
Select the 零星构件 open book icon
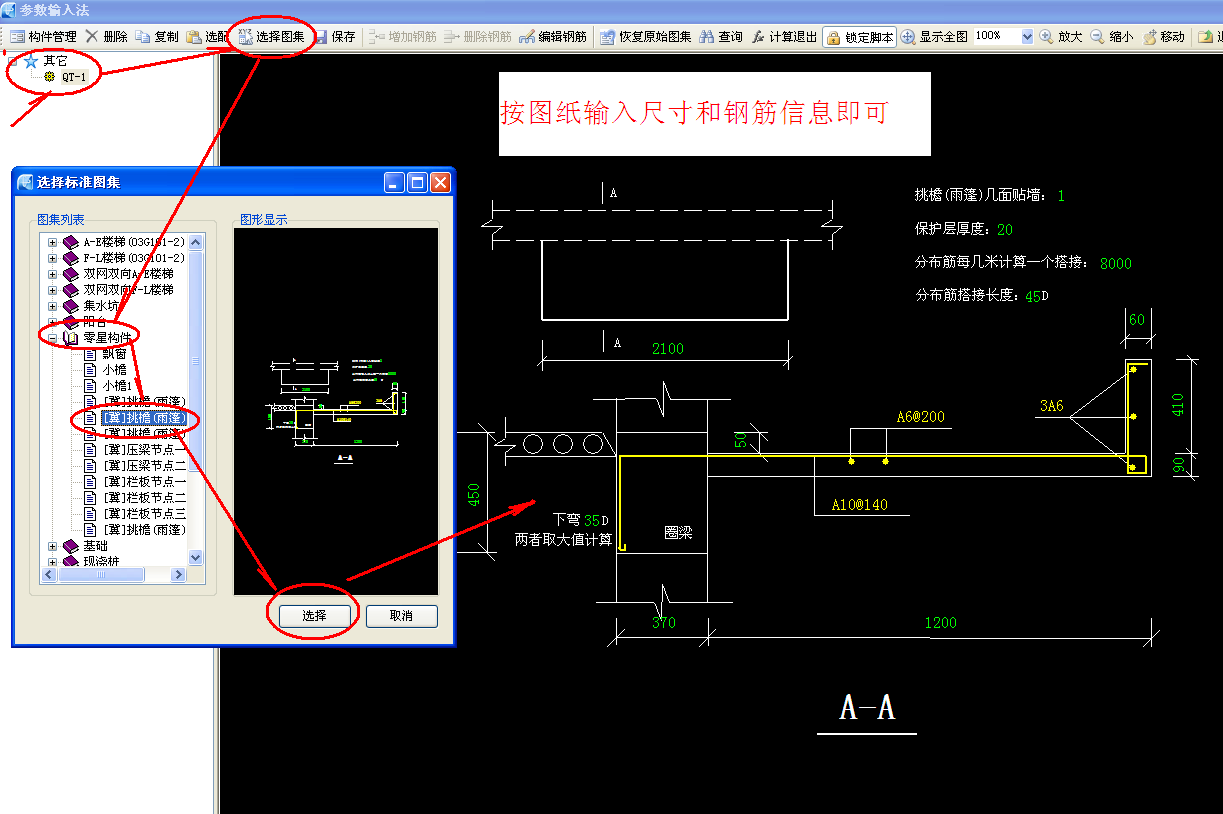[70, 338]
